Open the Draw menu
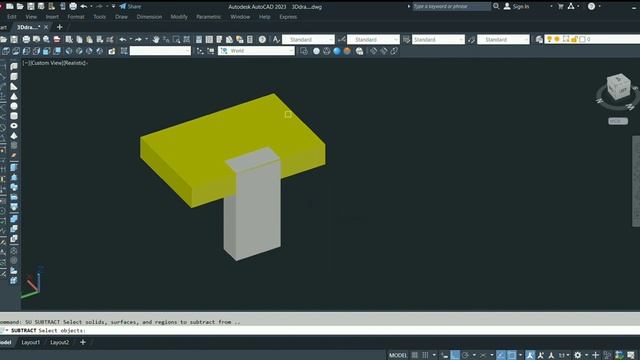 point(121,17)
